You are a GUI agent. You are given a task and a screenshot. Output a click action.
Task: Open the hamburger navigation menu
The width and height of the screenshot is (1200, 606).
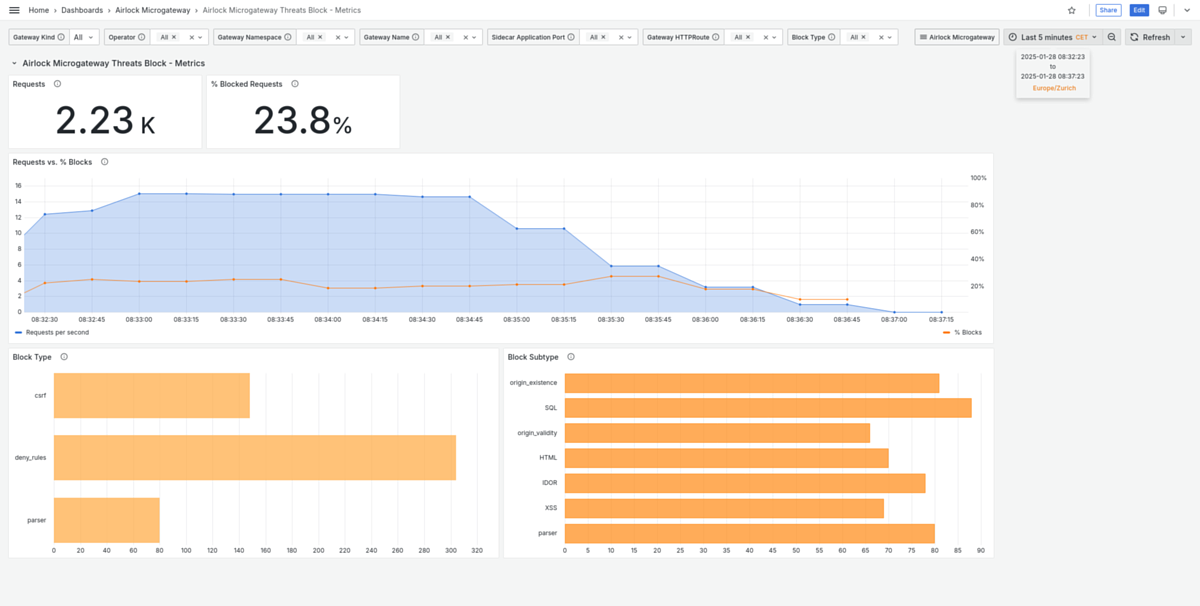click(14, 10)
